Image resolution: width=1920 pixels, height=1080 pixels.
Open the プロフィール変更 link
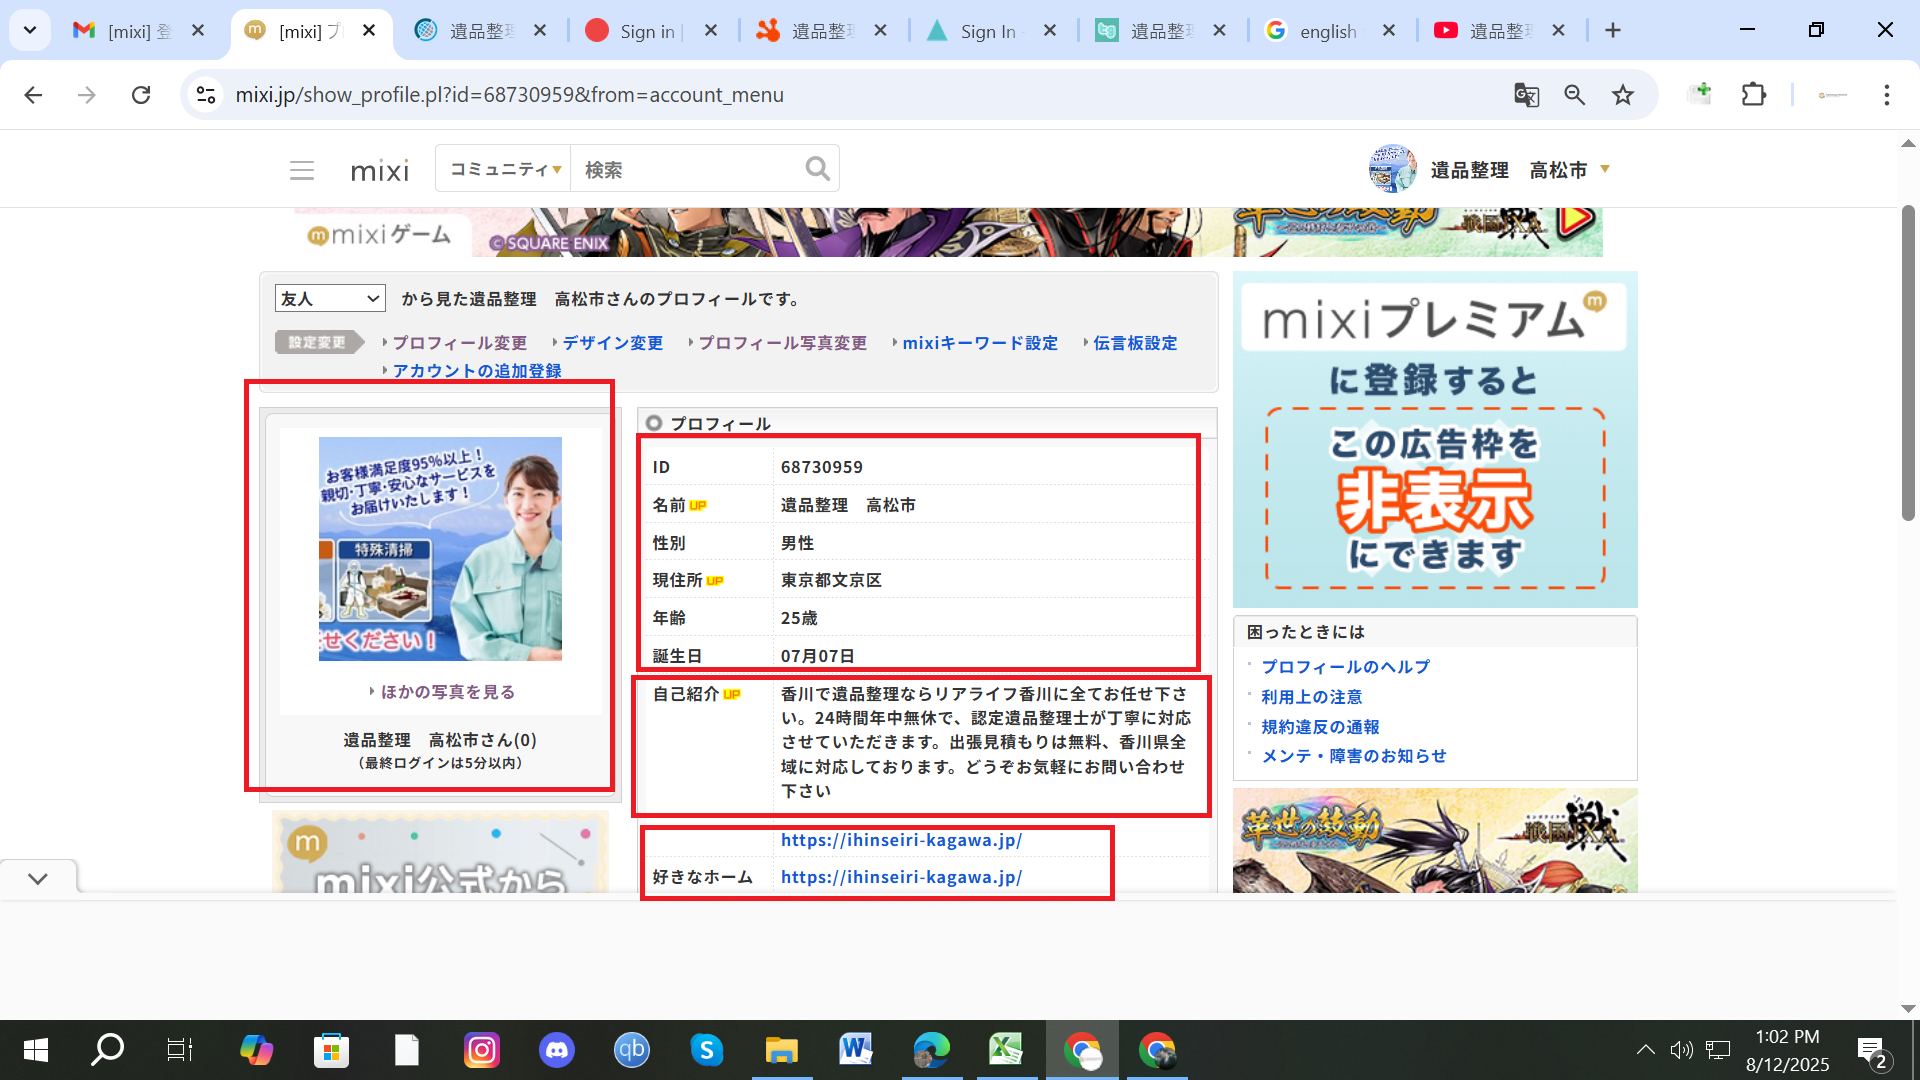click(459, 343)
